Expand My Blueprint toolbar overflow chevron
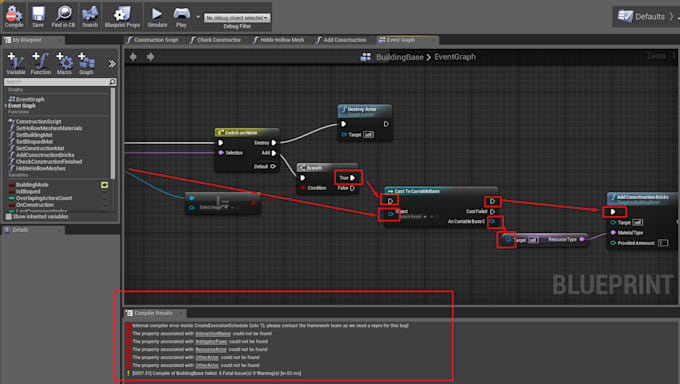Viewport: 680px width, 384px height. [x=112, y=64]
